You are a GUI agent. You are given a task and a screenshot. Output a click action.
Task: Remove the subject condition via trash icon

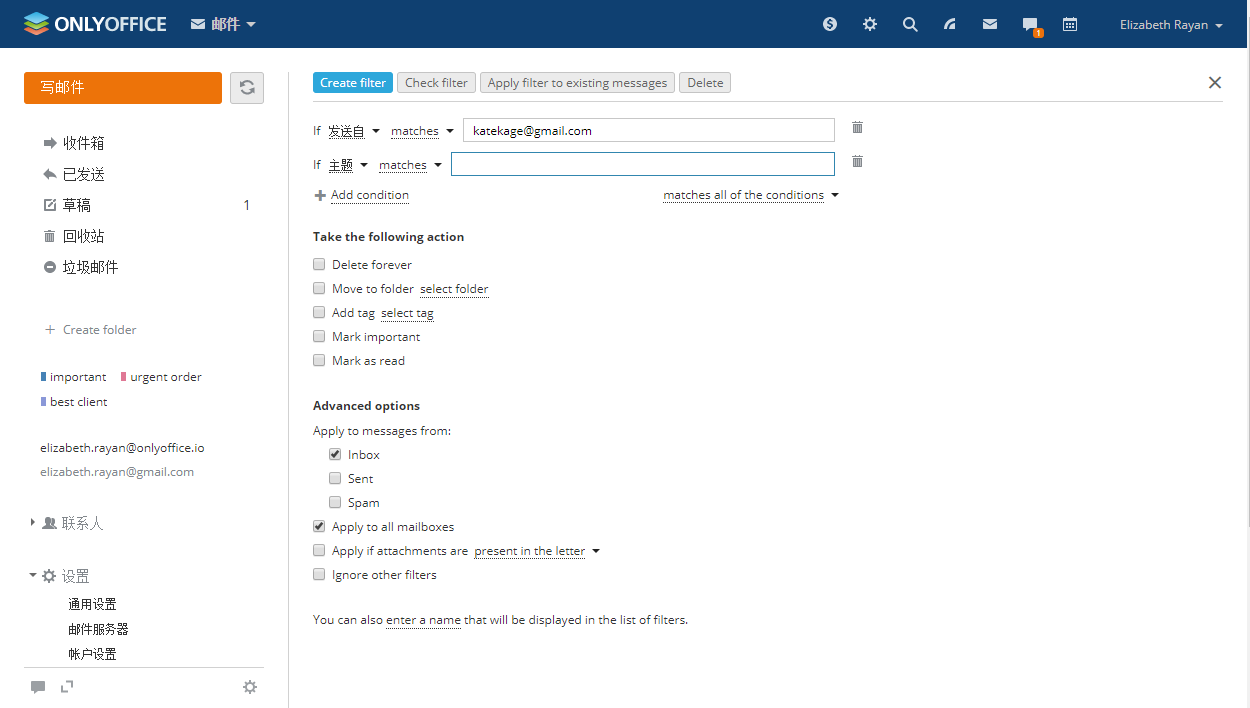pos(857,162)
